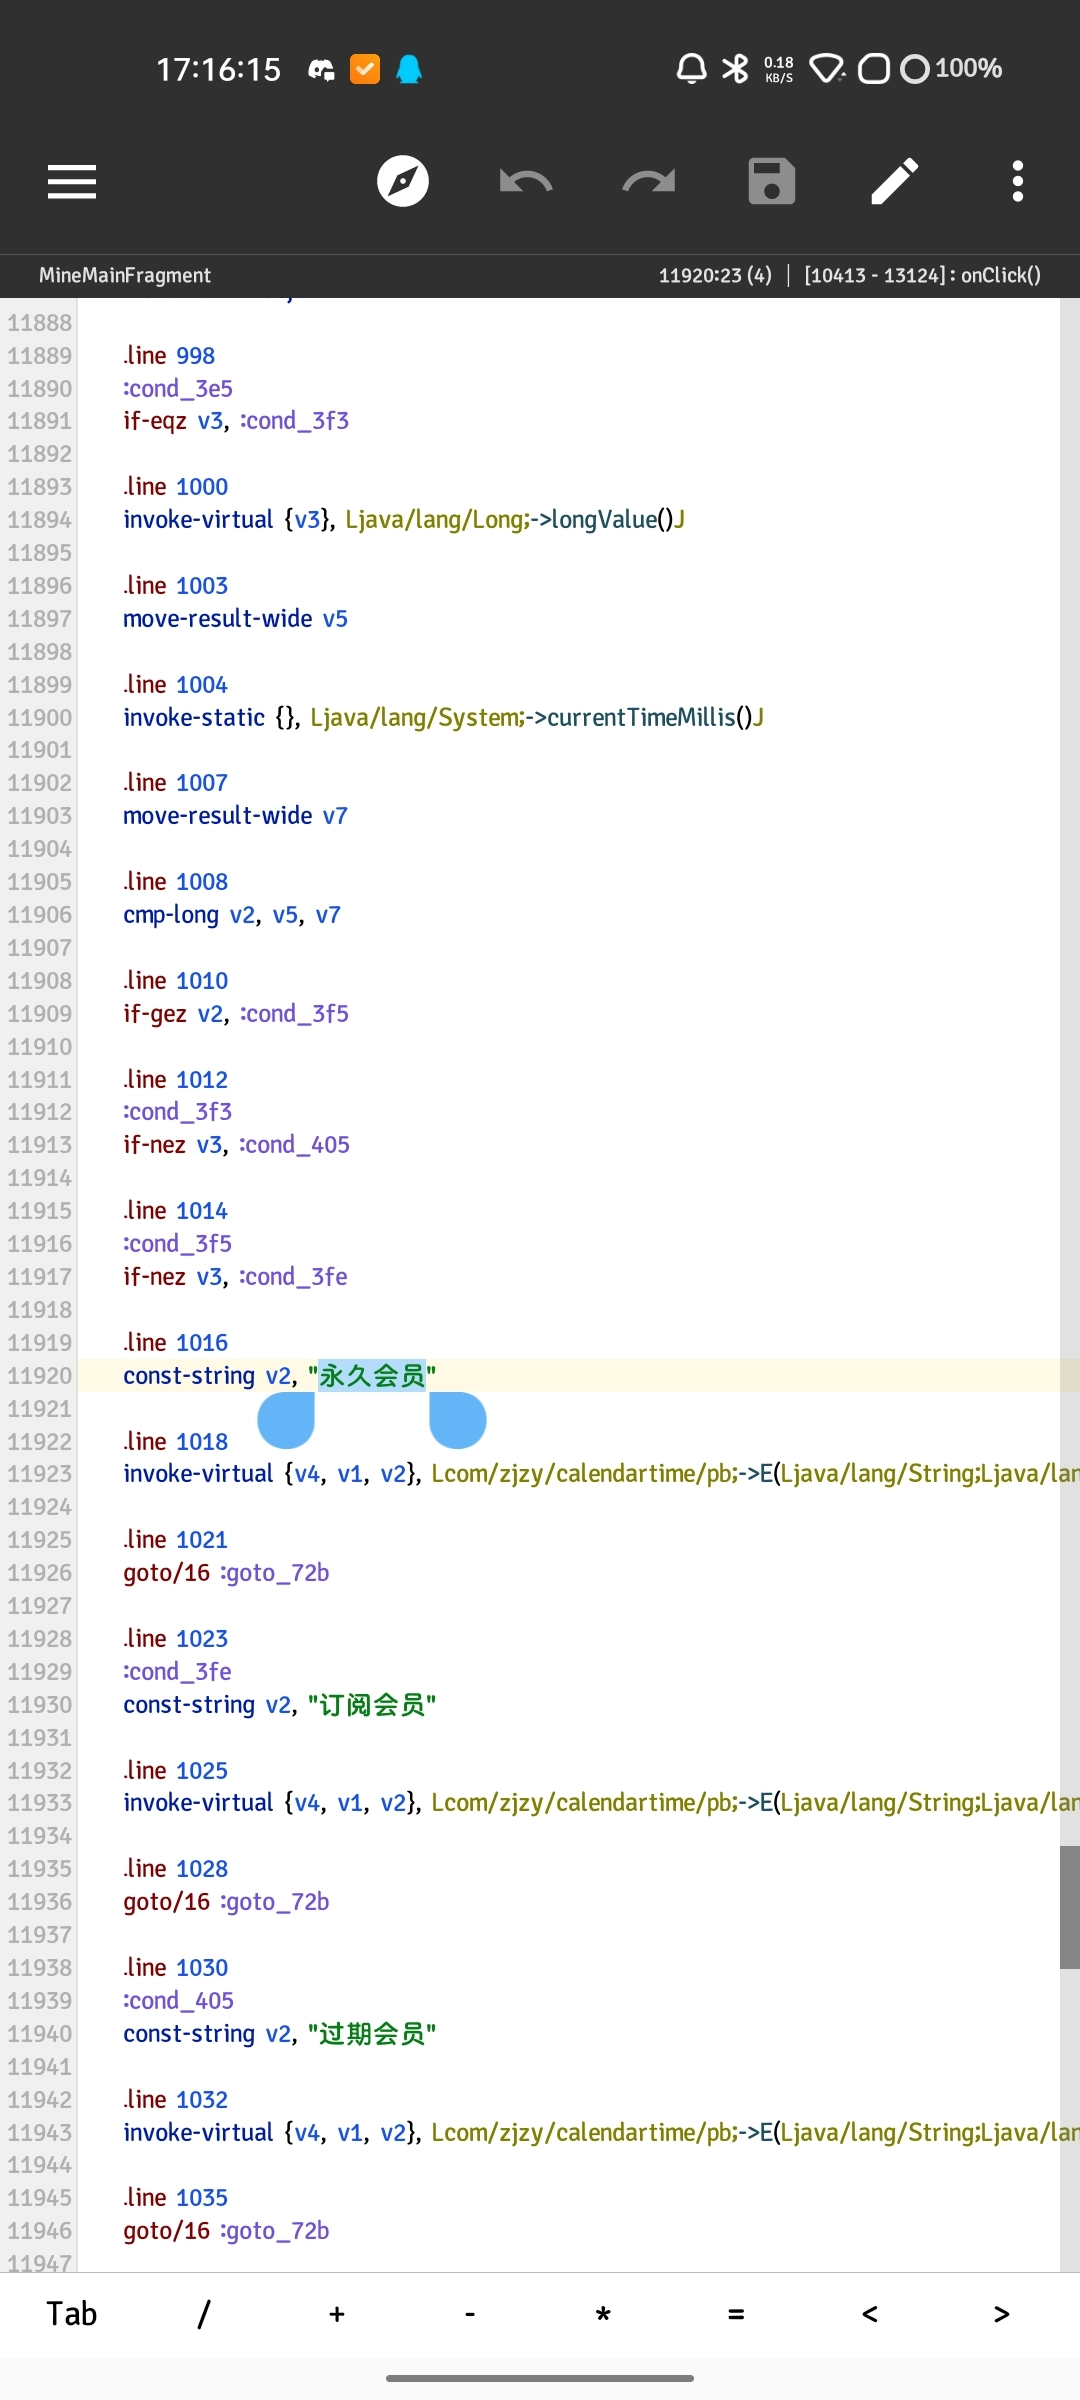The height and width of the screenshot is (2400, 1080).
Task: Tap invoke-virtual calendartime/pb line 11943
Action: [x=600, y=2133]
